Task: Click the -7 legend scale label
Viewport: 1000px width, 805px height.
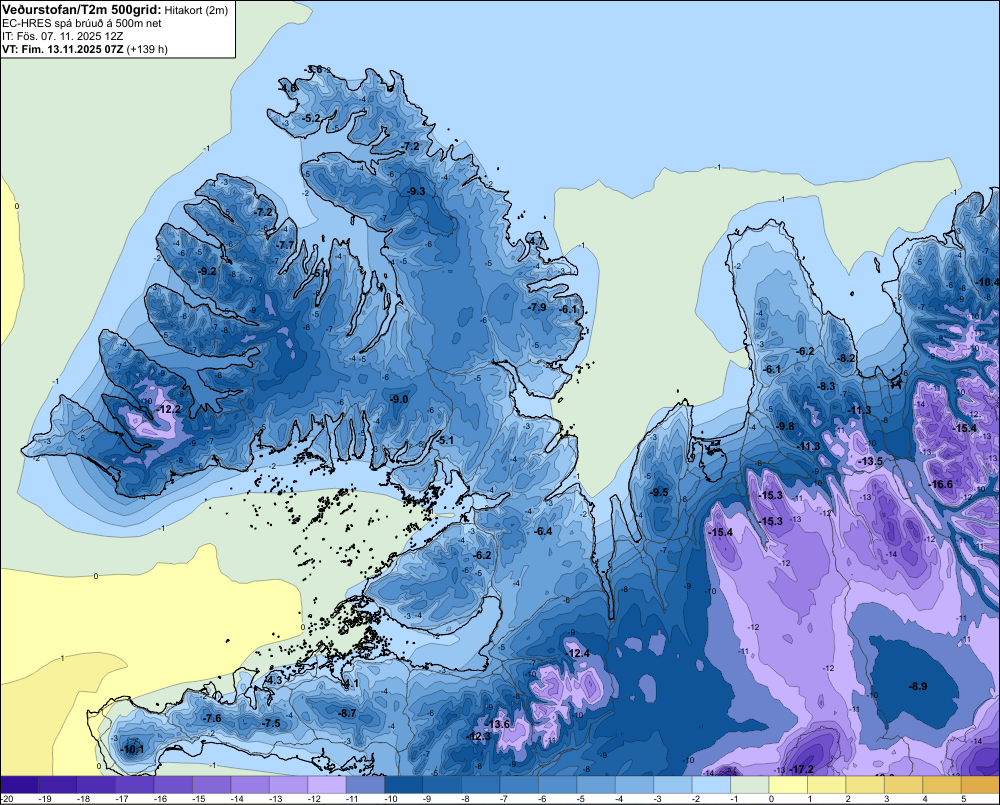Action: coord(504,799)
